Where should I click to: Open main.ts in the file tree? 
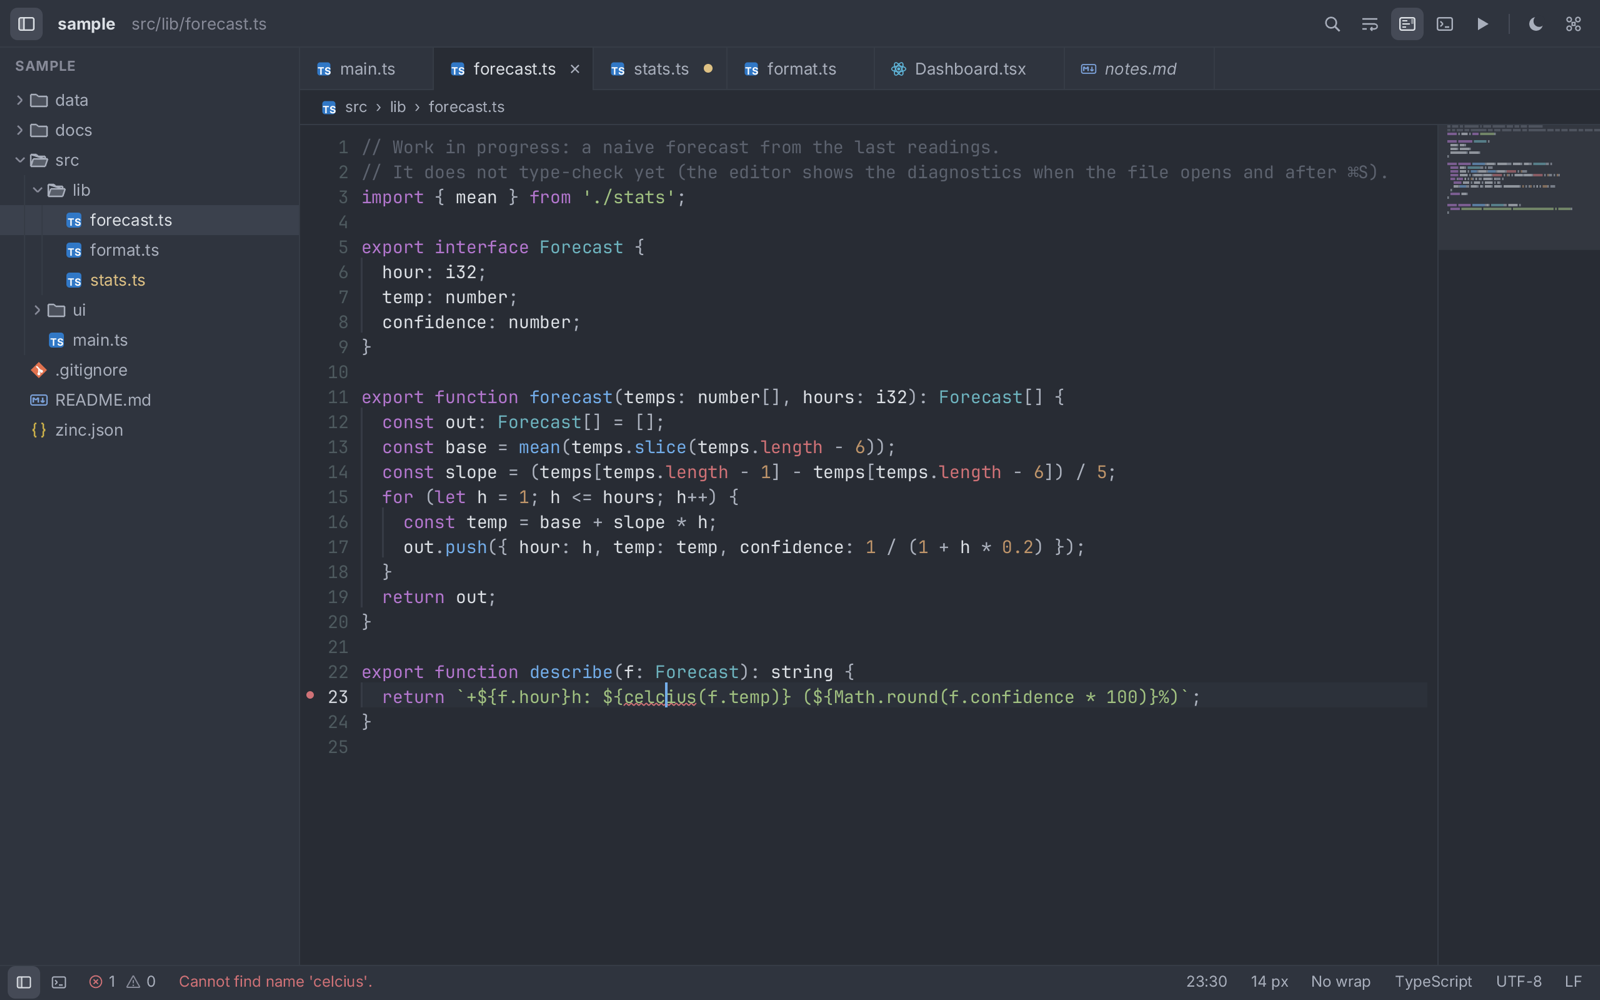click(x=150, y=340)
